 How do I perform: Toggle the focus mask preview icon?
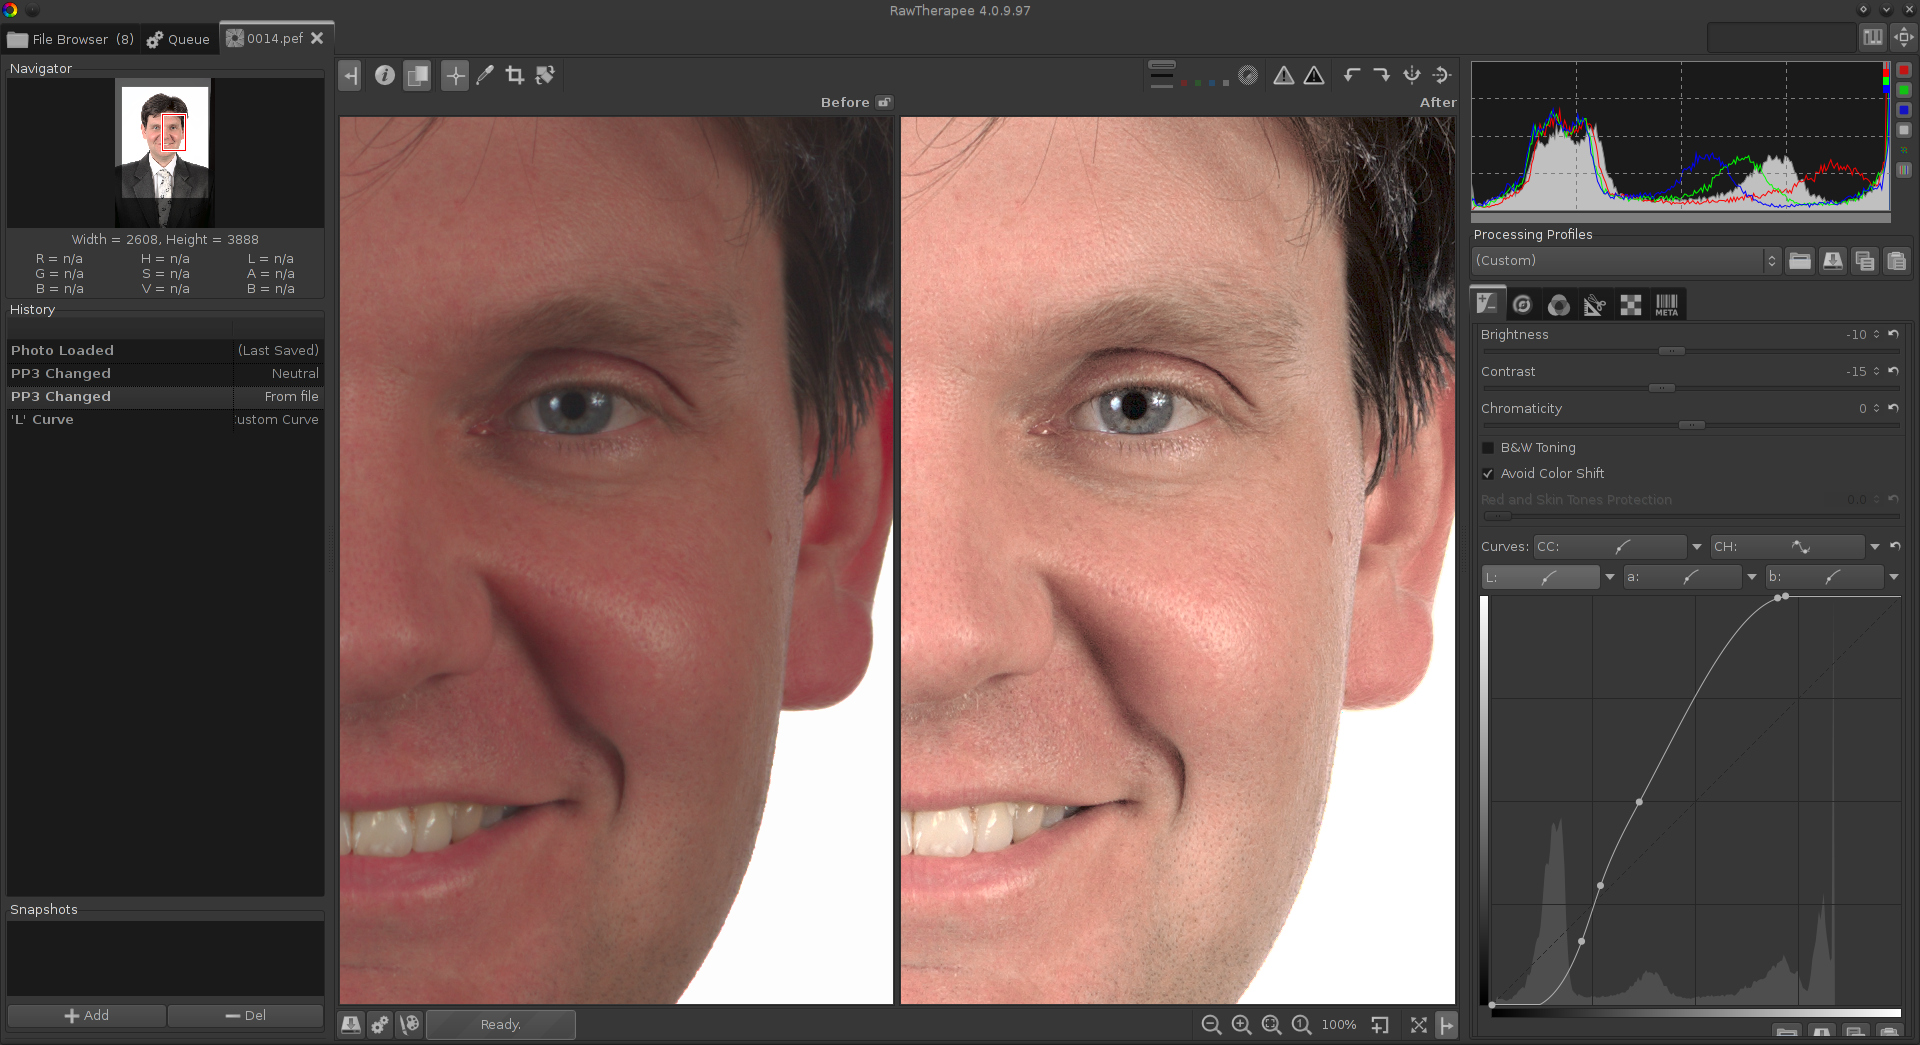pyautogui.click(x=1248, y=75)
